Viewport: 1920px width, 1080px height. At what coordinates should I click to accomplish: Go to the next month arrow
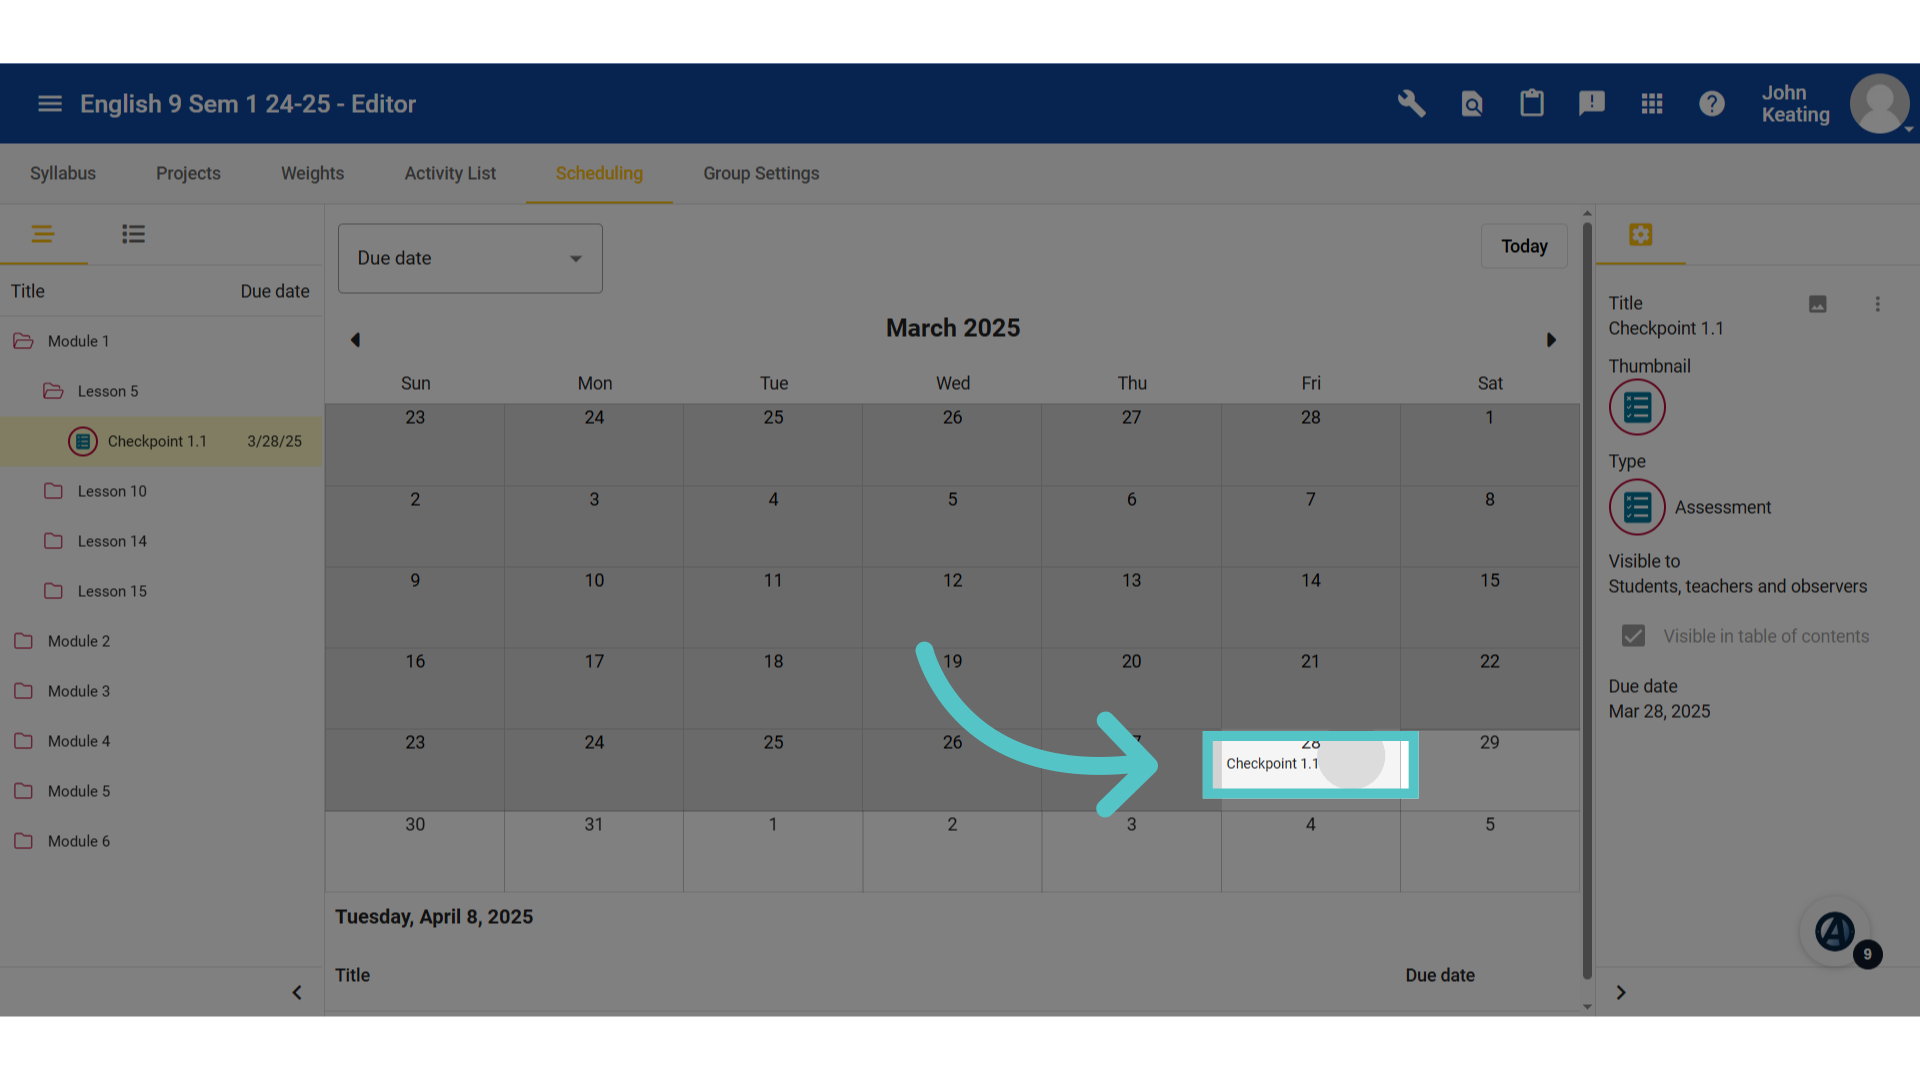coord(1551,340)
